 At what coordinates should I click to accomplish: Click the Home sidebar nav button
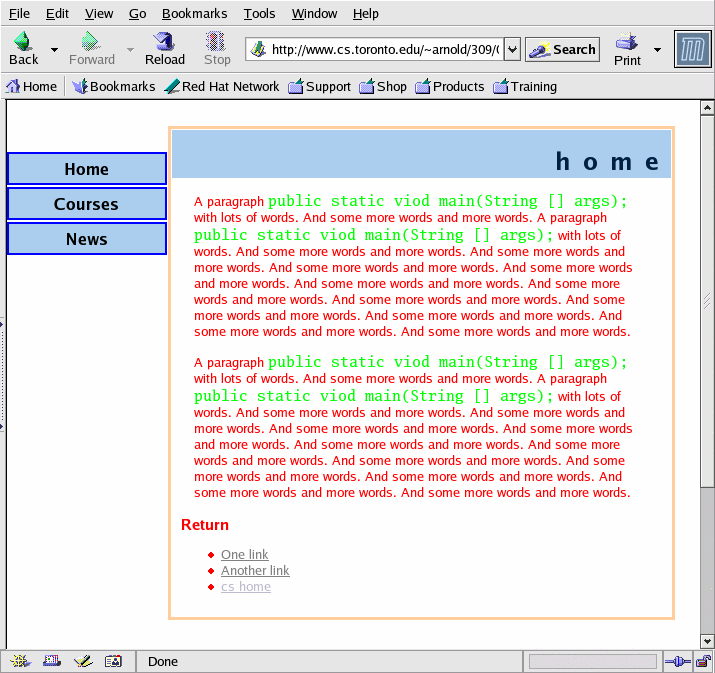coord(87,169)
